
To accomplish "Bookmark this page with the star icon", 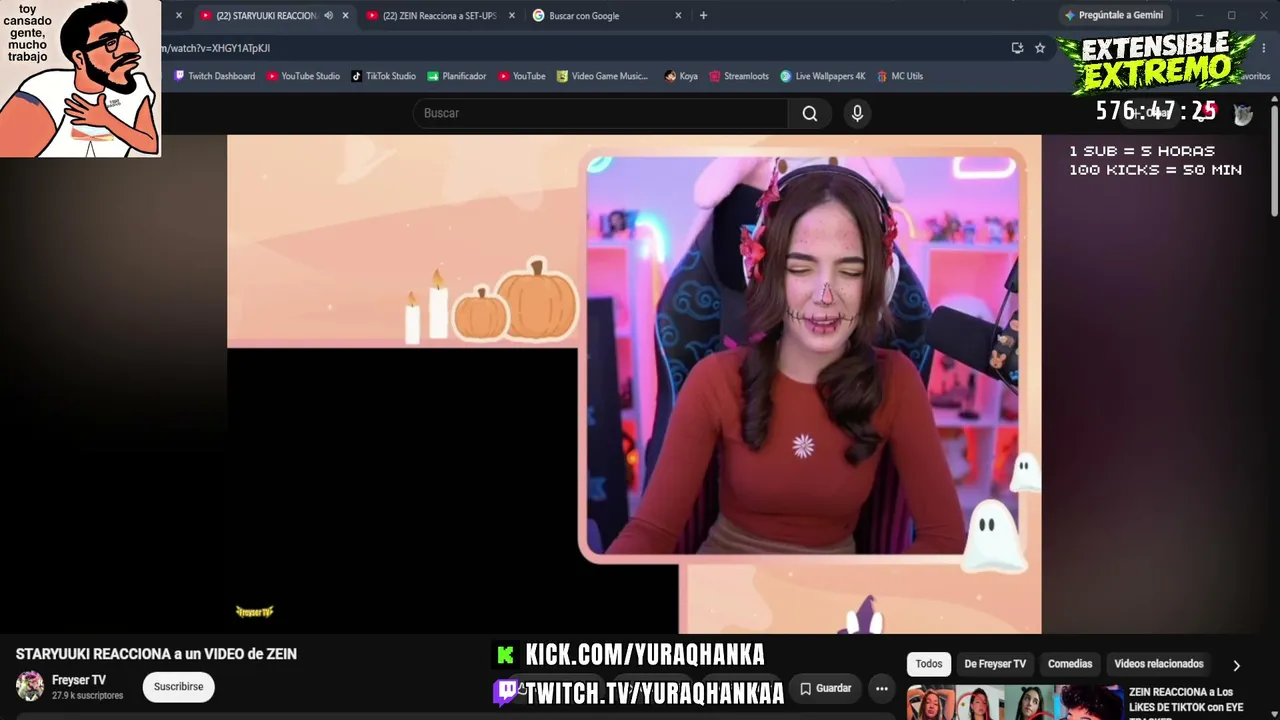I will tap(1040, 48).
